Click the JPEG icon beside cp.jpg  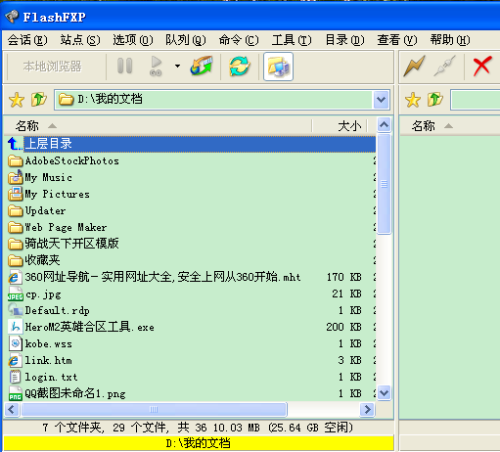[15, 294]
